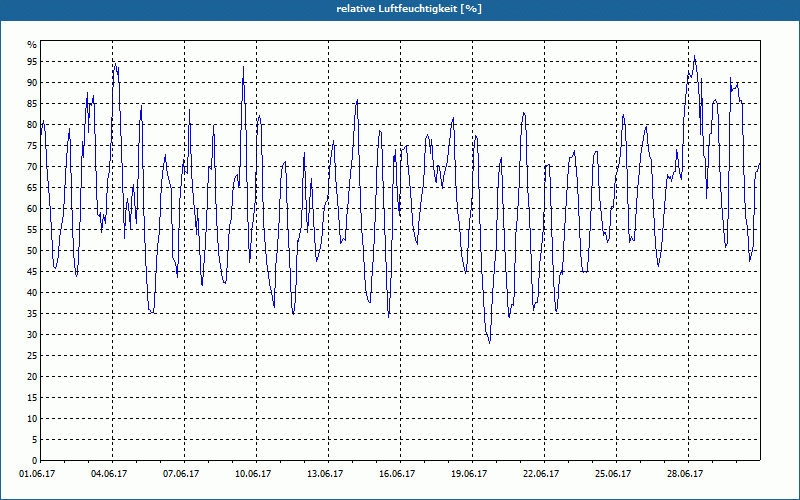Click the y-axis value 10

point(32,418)
